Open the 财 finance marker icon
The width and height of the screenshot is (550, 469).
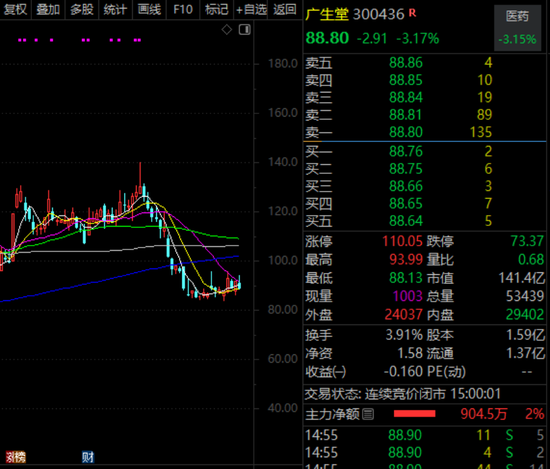(88, 457)
